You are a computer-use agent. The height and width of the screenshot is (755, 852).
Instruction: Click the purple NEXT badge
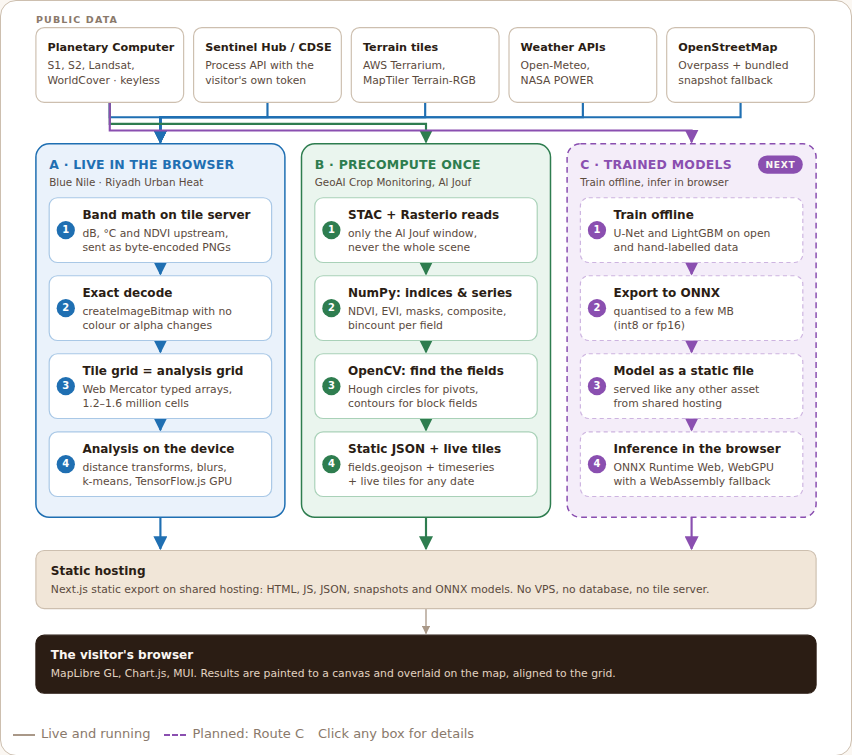coord(780,165)
